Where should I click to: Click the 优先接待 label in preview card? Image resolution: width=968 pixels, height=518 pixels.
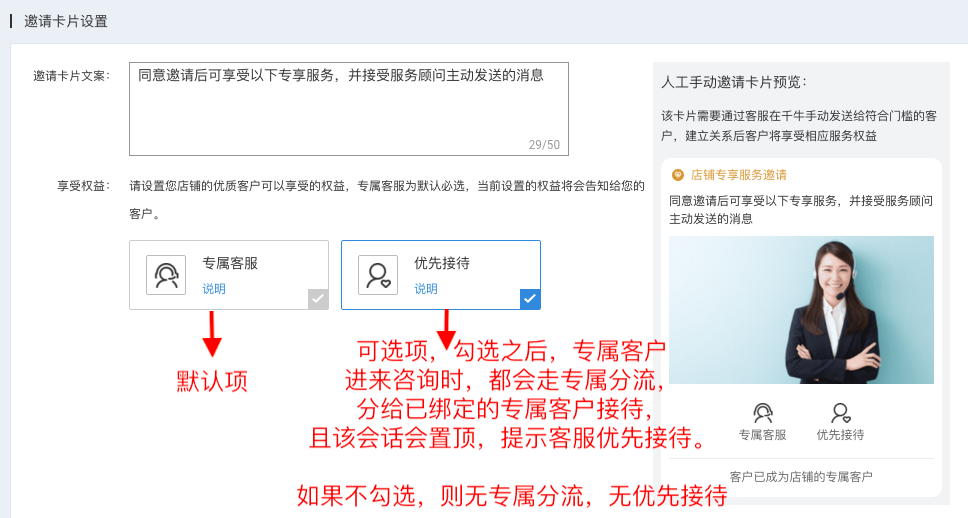coord(840,435)
